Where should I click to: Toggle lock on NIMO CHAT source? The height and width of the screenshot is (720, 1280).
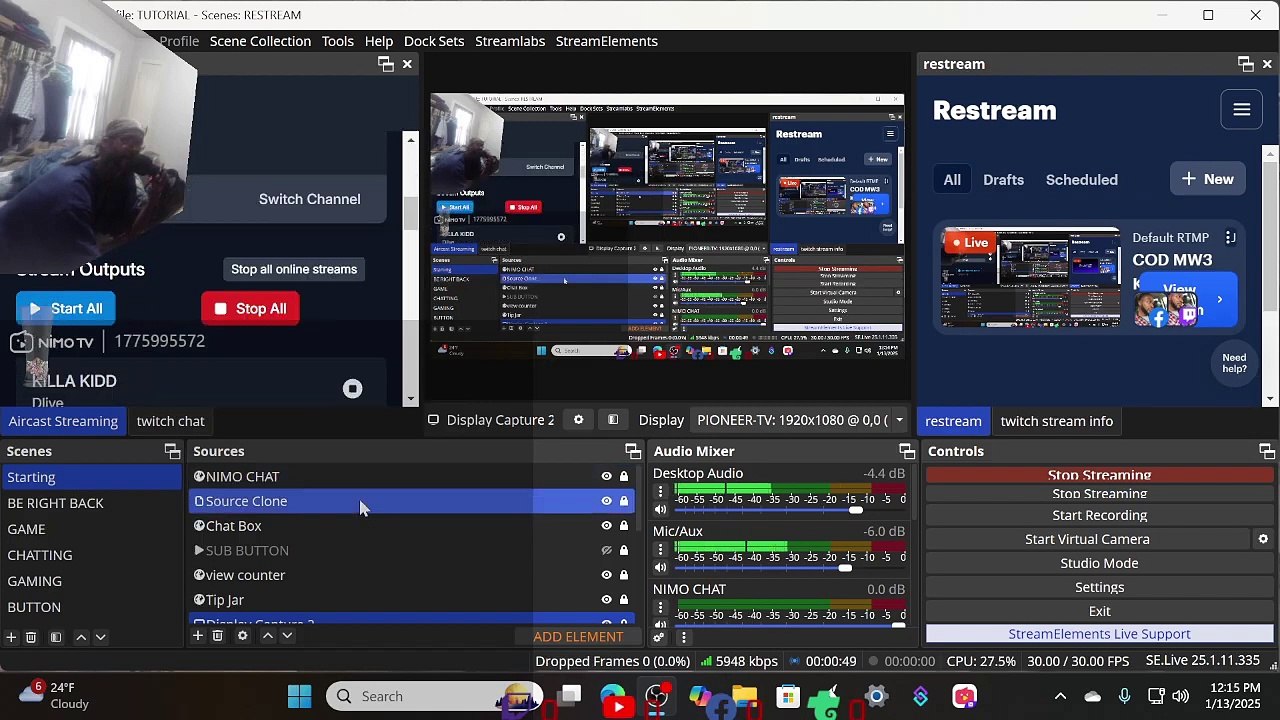click(624, 477)
